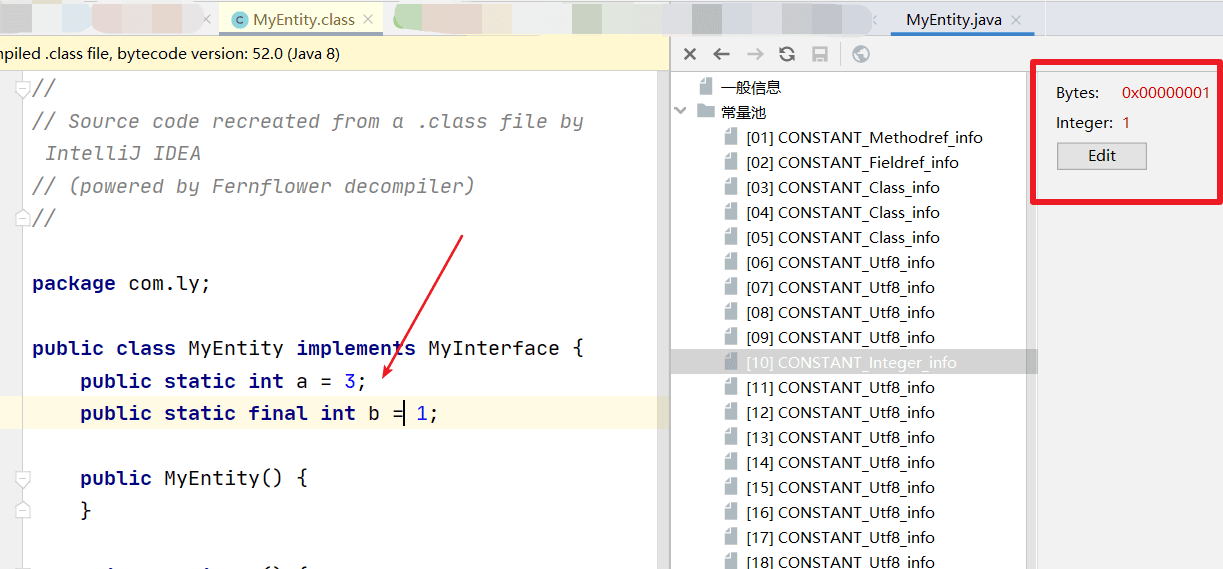Image resolution: width=1223 pixels, height=569 pixels.
Task: Click the file icon of entry [10]
Action: pos(731,362)
